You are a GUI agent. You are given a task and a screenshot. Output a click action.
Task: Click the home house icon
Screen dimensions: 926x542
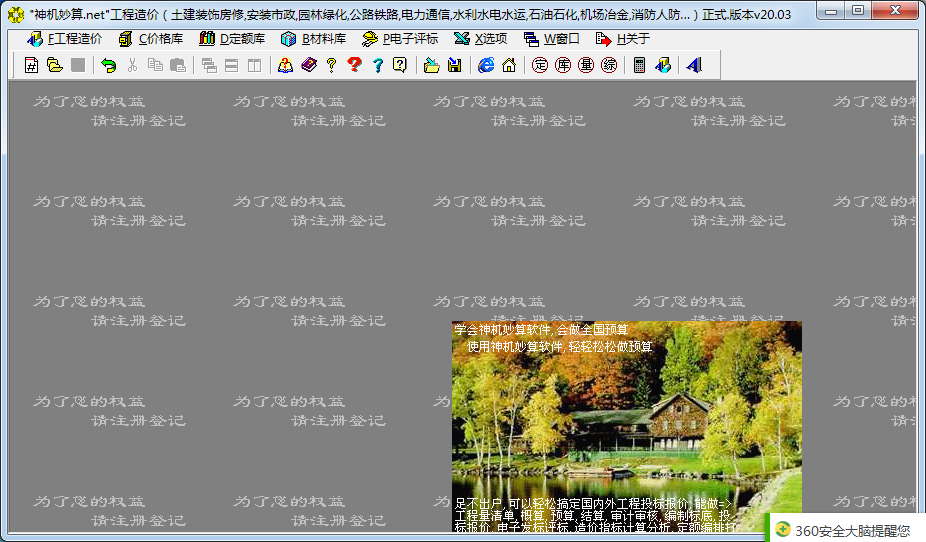coord(509,66)
